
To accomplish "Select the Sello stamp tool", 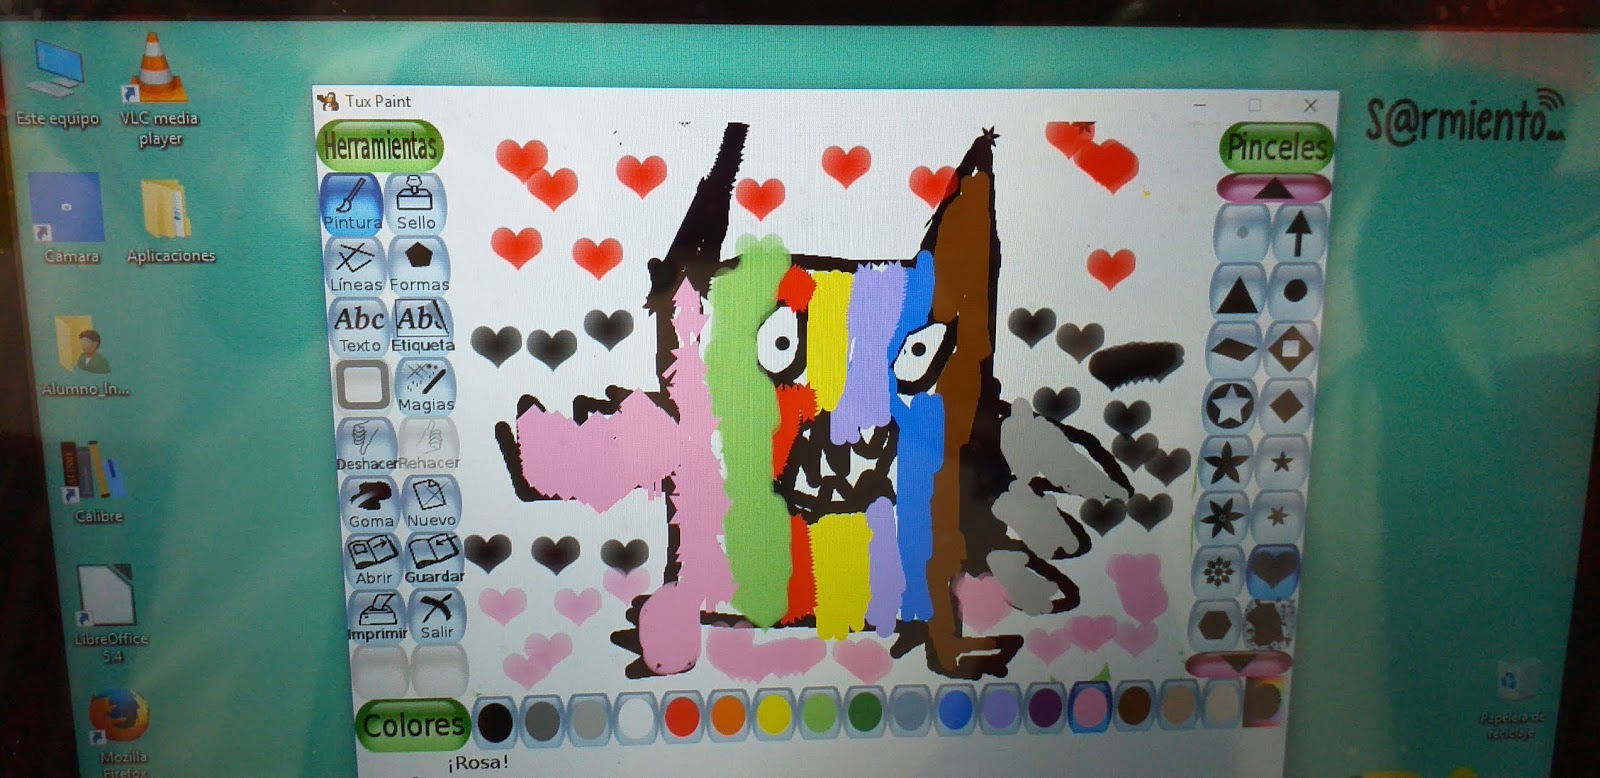I will point(415,203).
